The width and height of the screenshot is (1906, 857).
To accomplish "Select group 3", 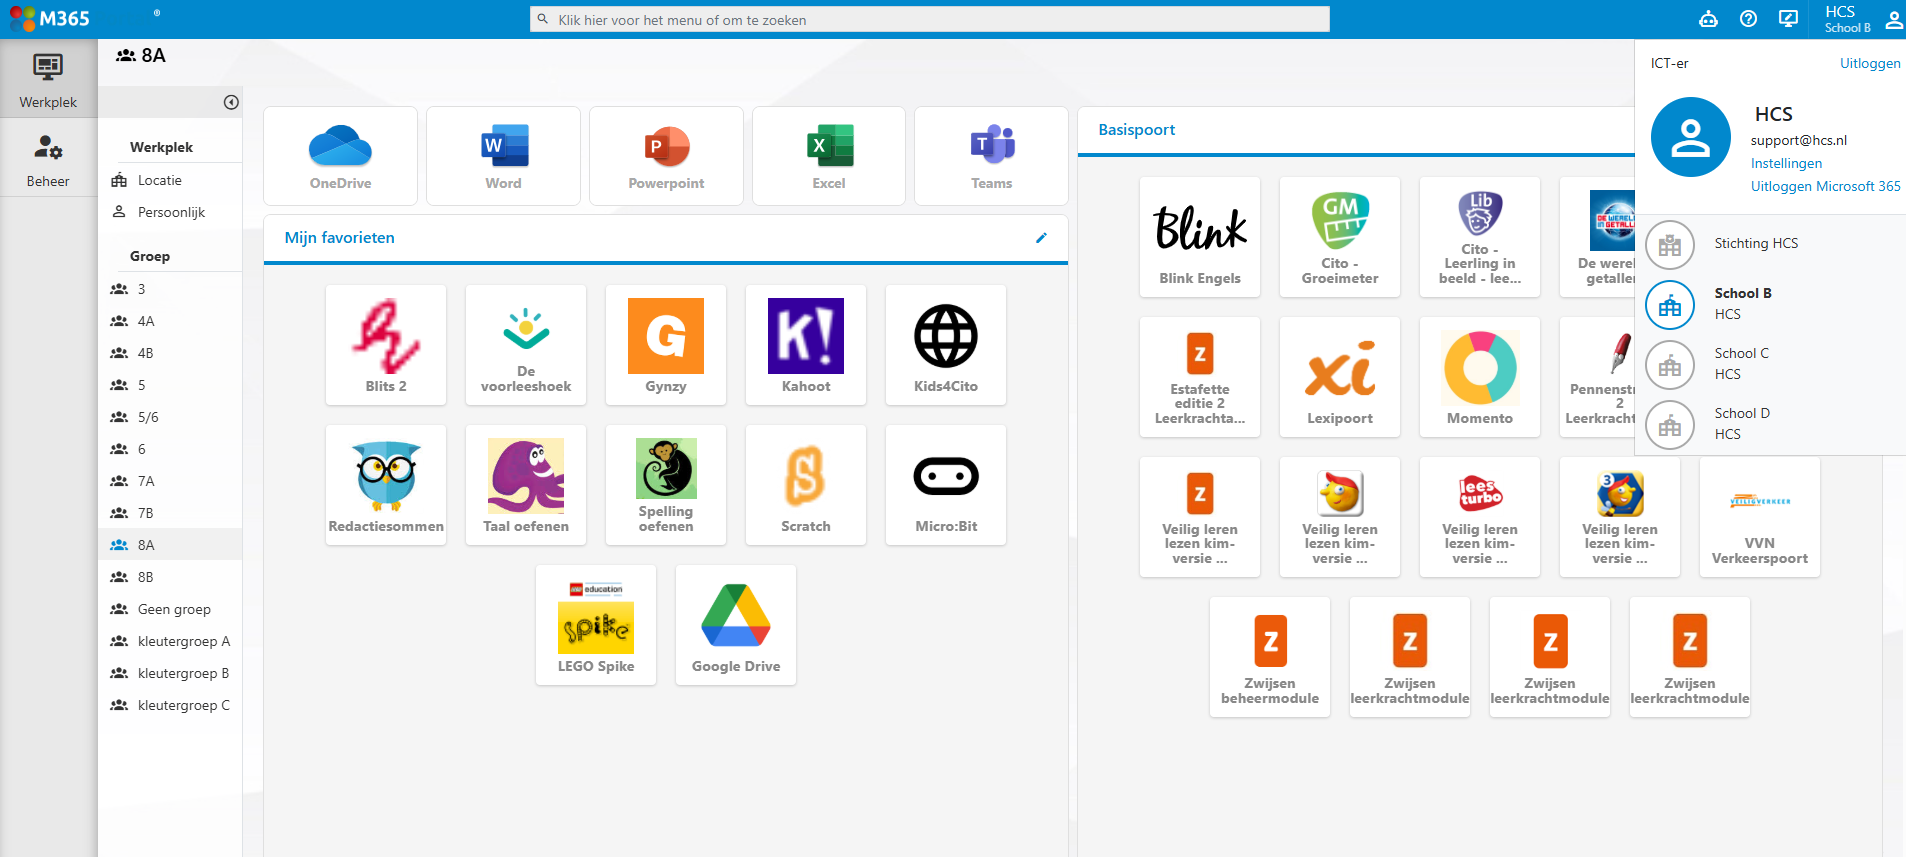I will [x=170, y=289].
